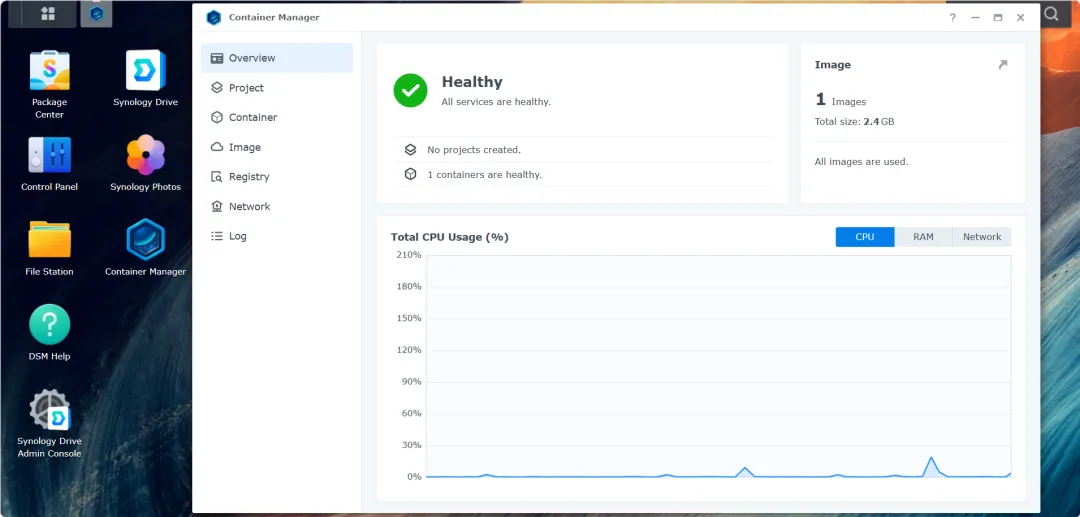Click the green Healthy checkmark icon

(x=411, y=90)
